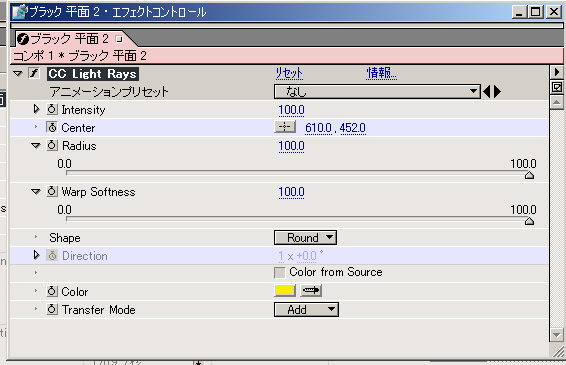This screenshot has width=566, height=365.
Task: Click the Warp Softness value 100.0
Action: (x=291, y=192)
